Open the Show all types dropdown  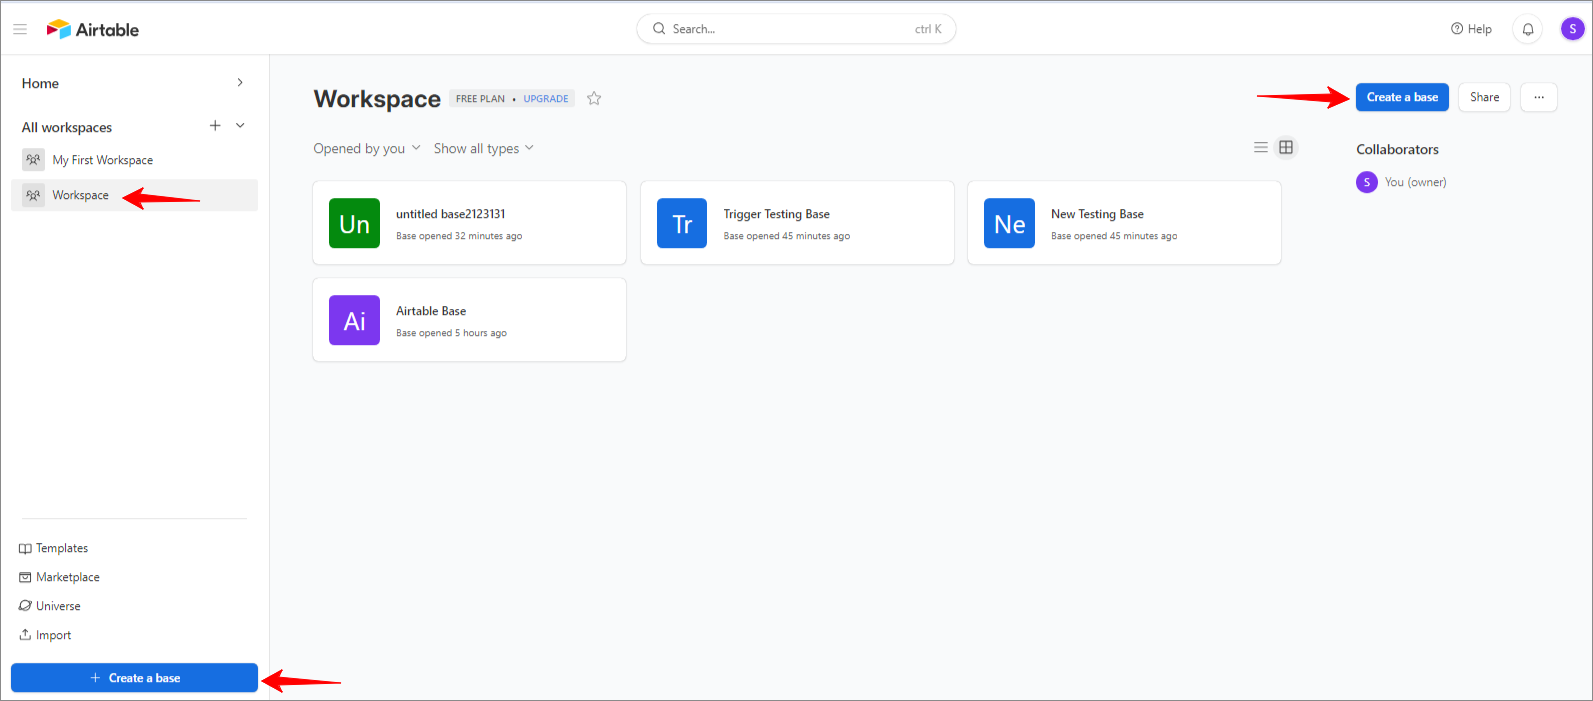[x=484, y=148]
